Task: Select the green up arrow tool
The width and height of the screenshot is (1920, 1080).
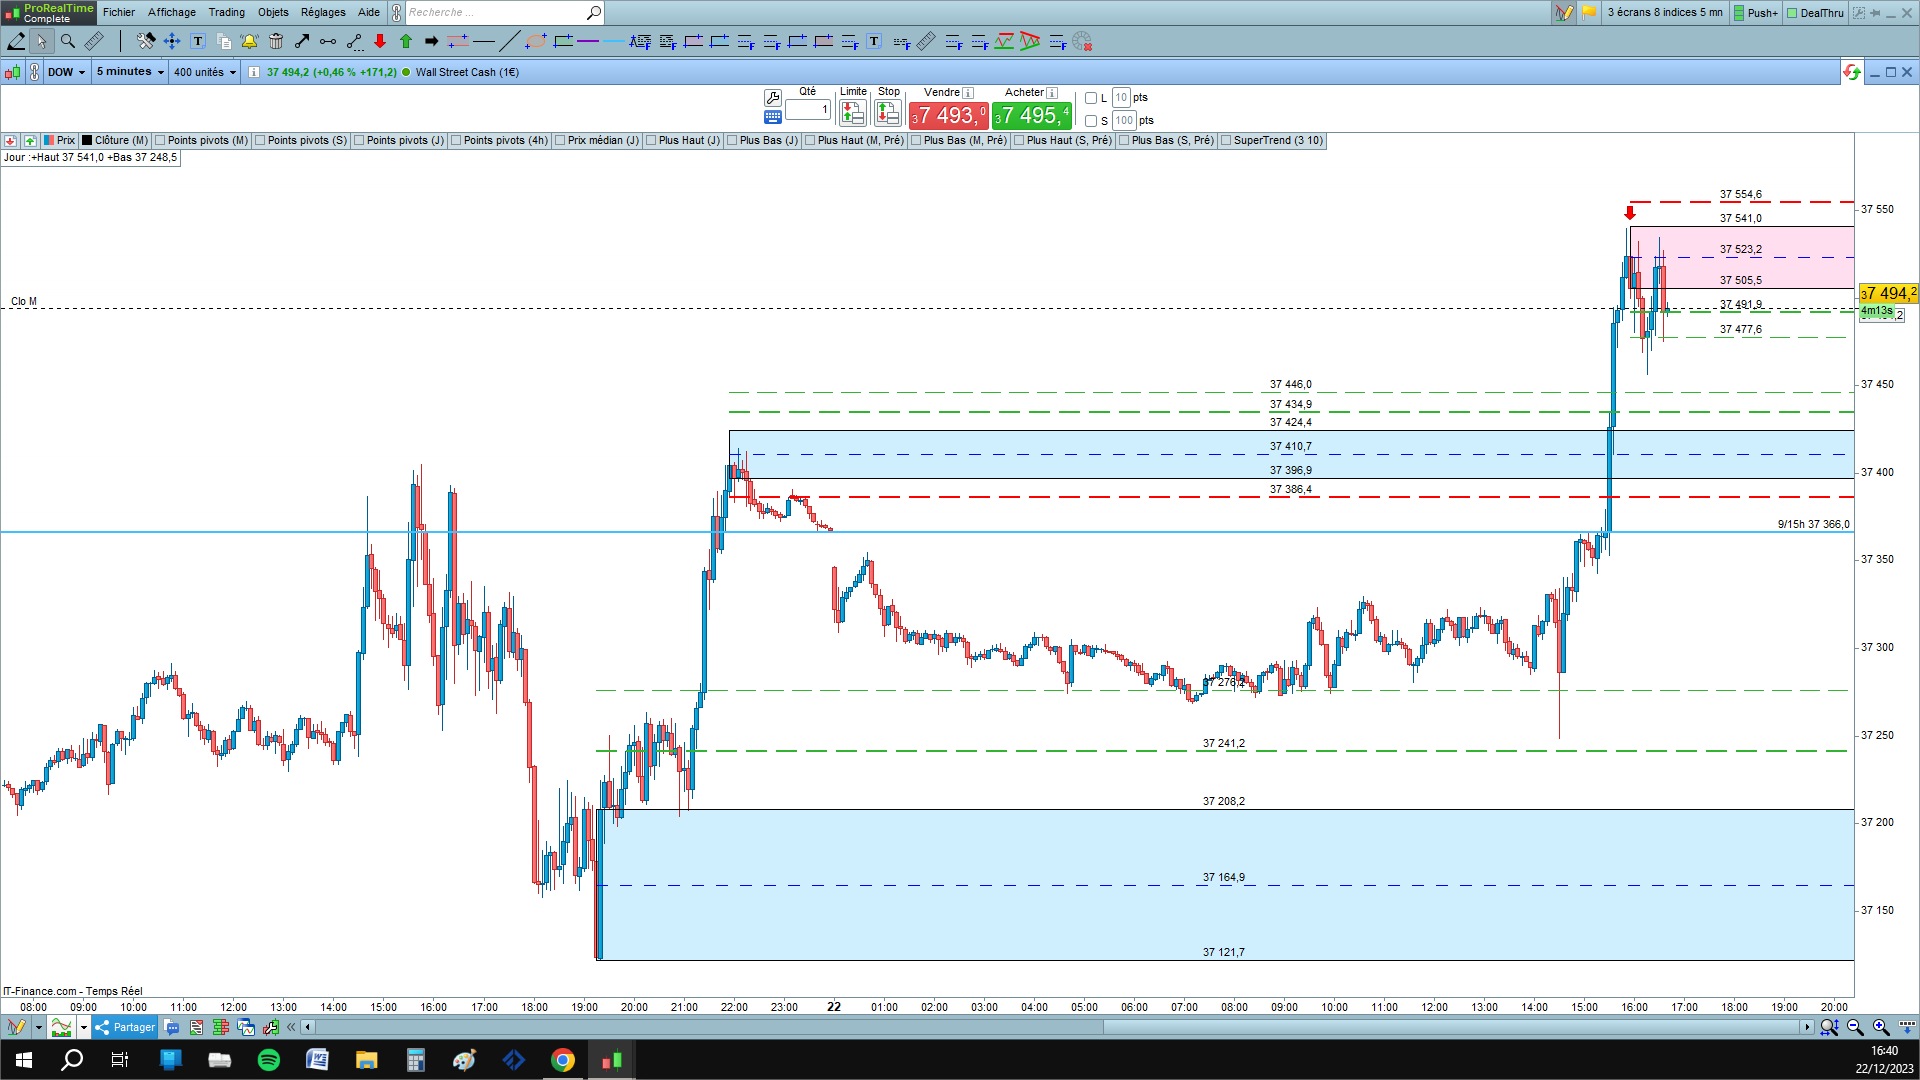Action: (x=406, y=41)
